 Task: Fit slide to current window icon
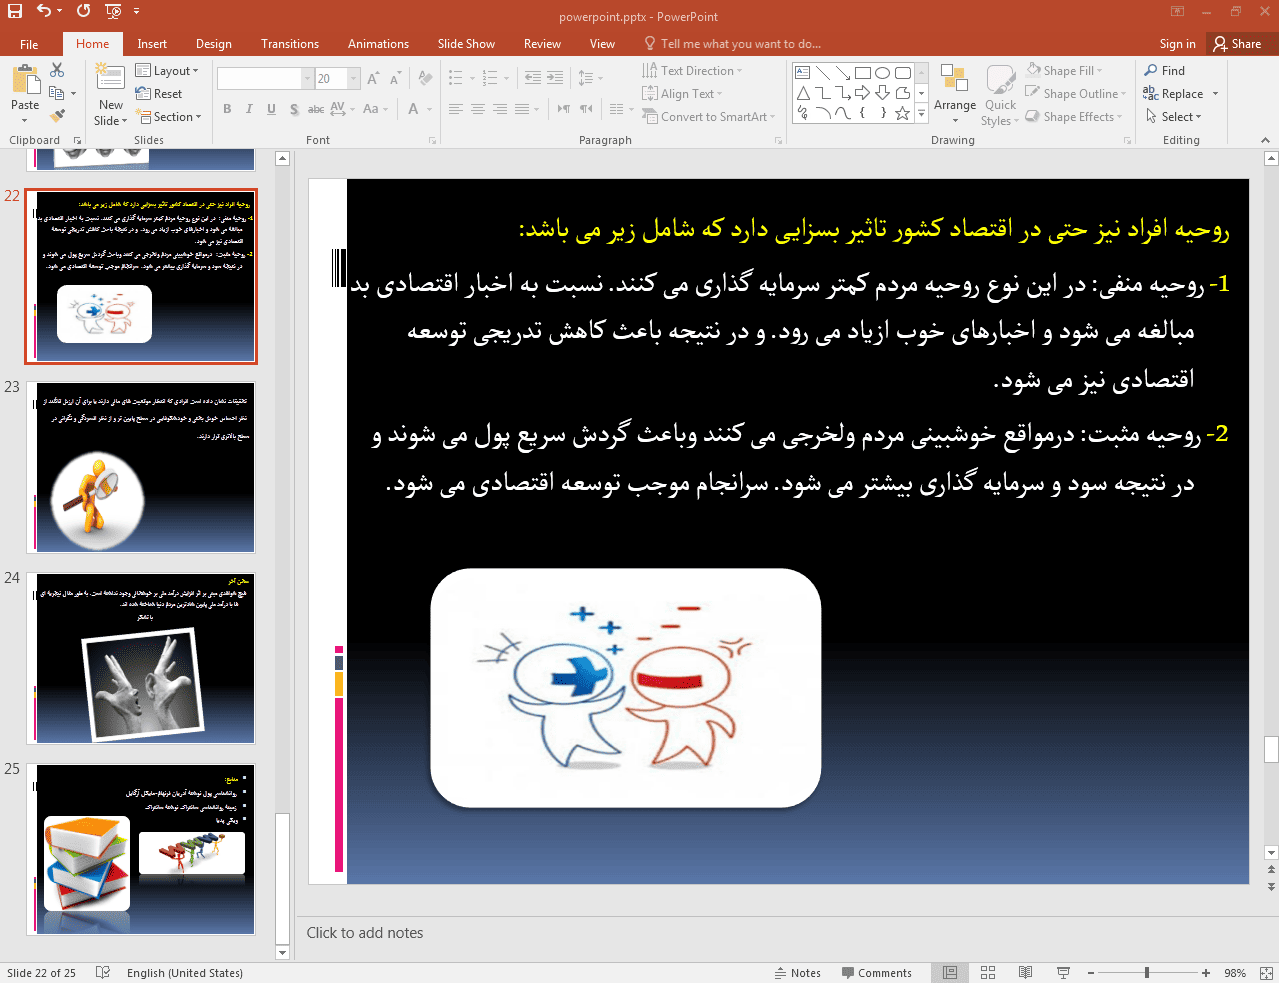(1266, 973)
